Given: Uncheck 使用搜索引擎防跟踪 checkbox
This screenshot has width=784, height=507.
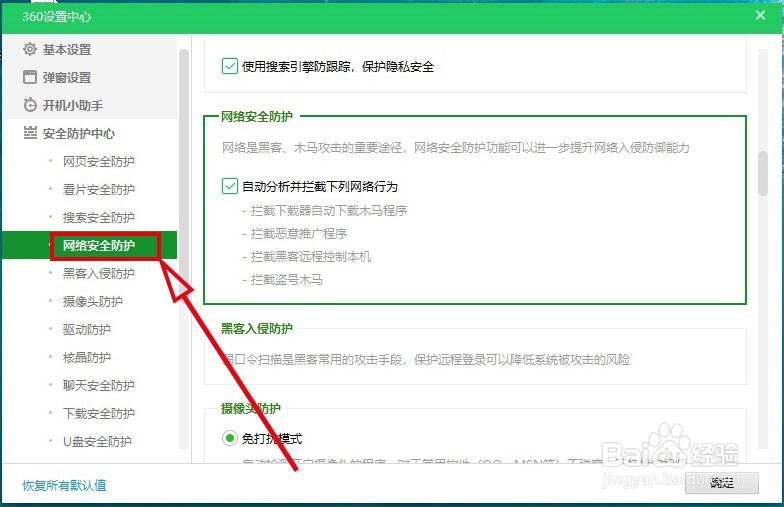Looking at the screenshot, I should 230,66.
